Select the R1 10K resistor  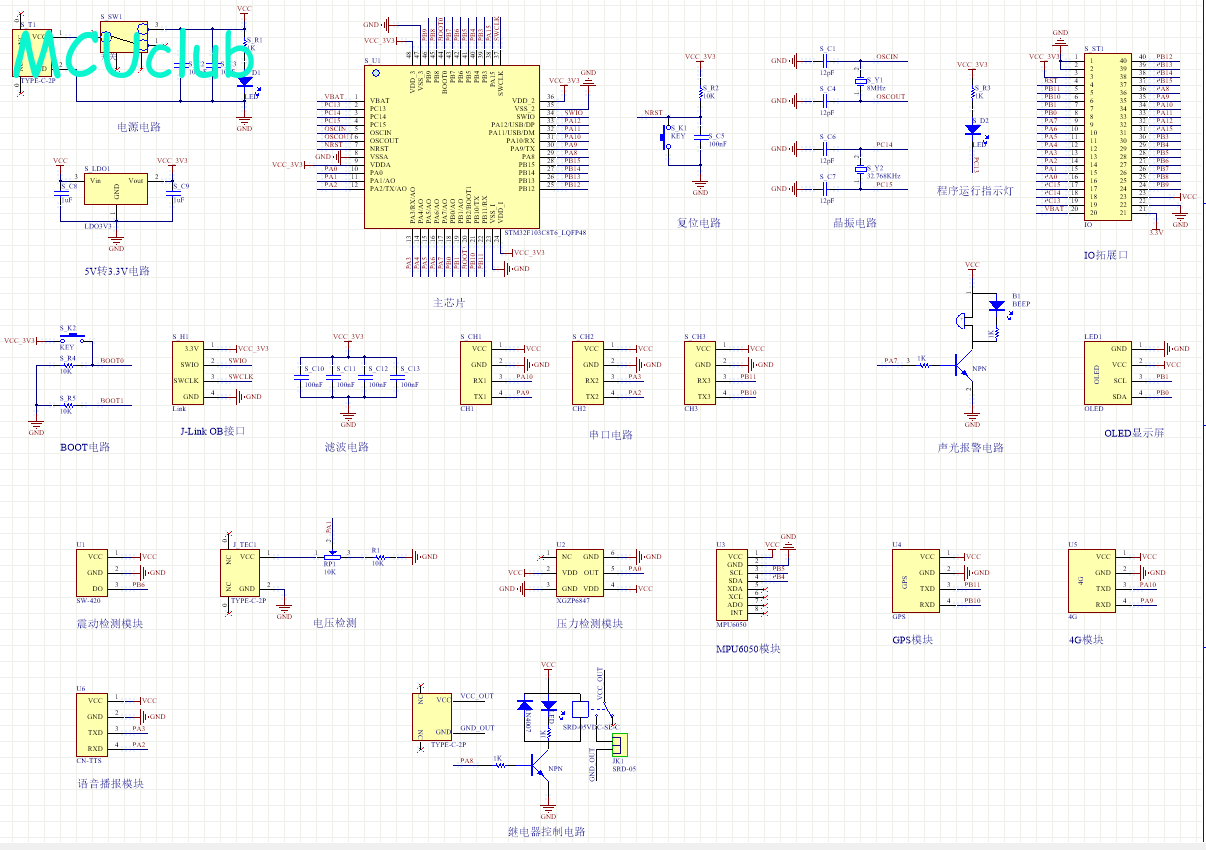[378, 557]
